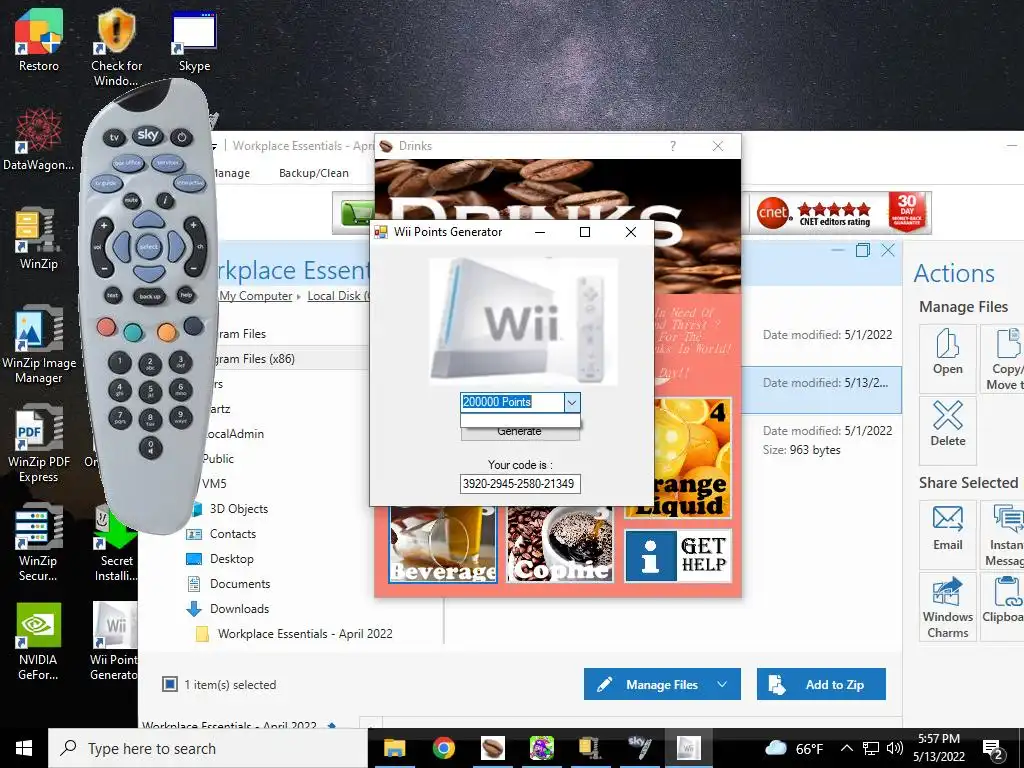Open the Backup/Clean menu in WinZip
The width and height of the screenshot is (1024, 768).
(313, 173)
